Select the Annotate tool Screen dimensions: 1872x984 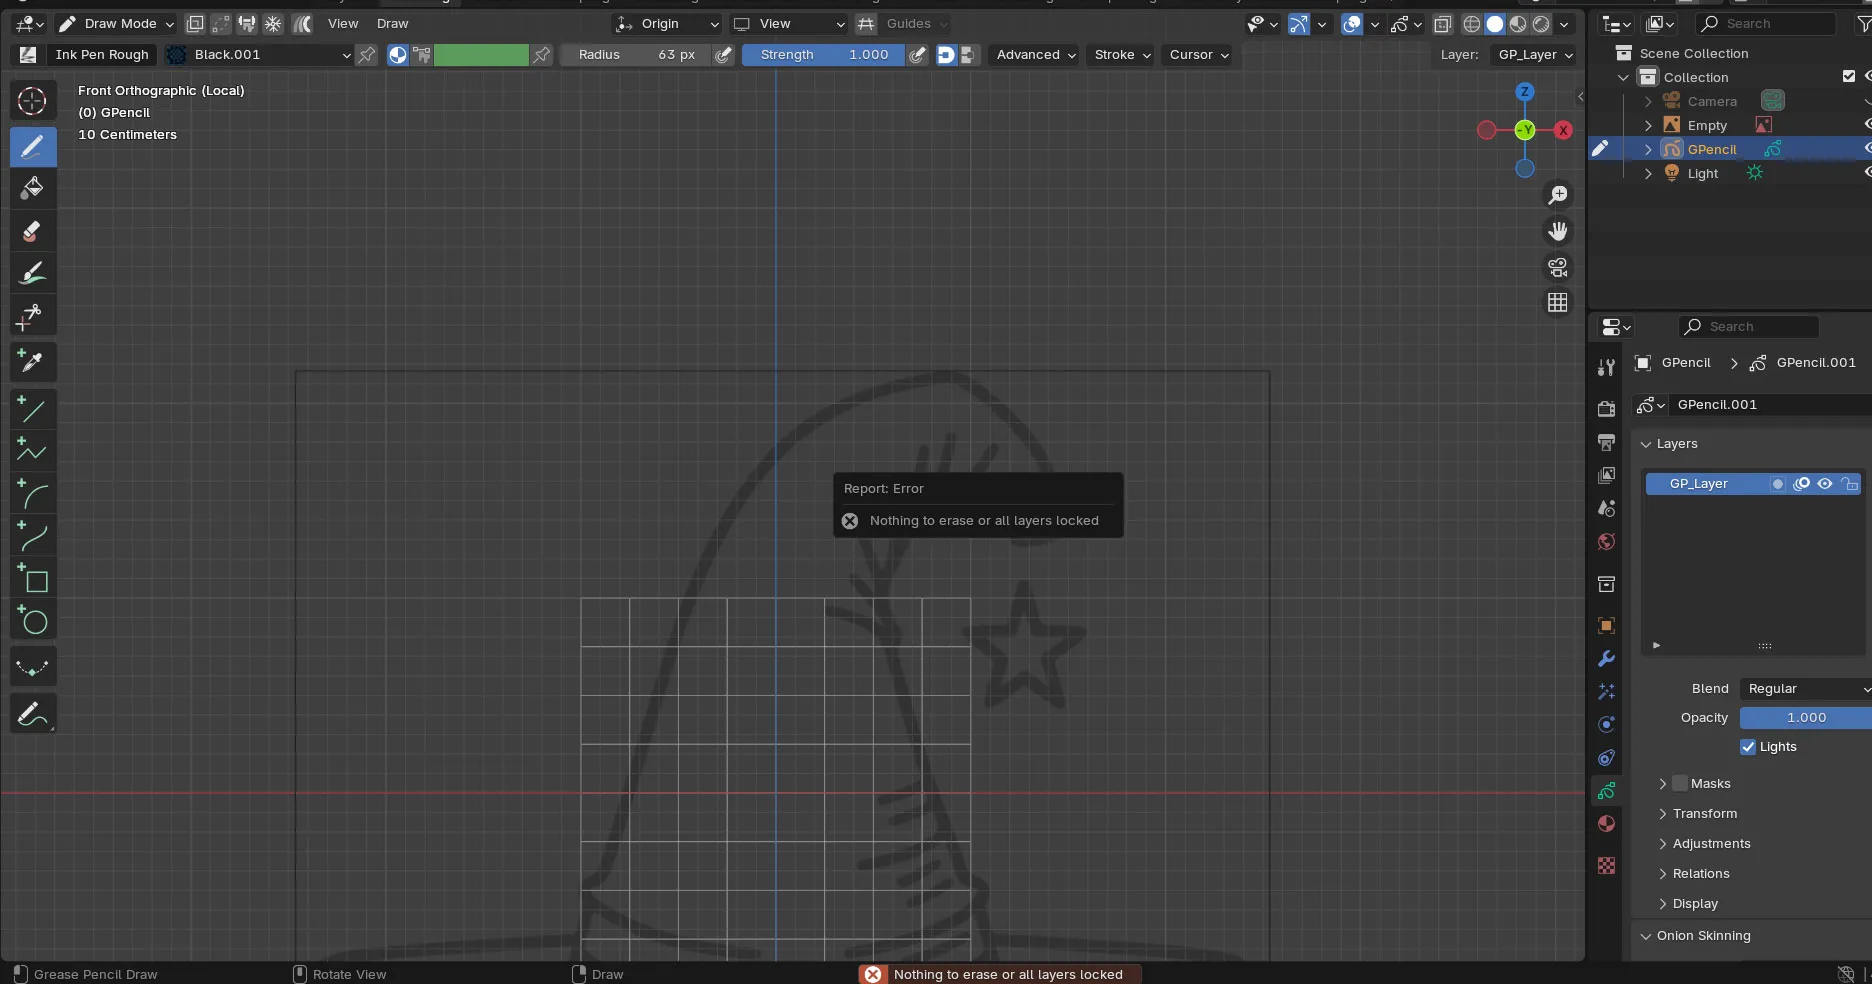click(x=32, y=714)
